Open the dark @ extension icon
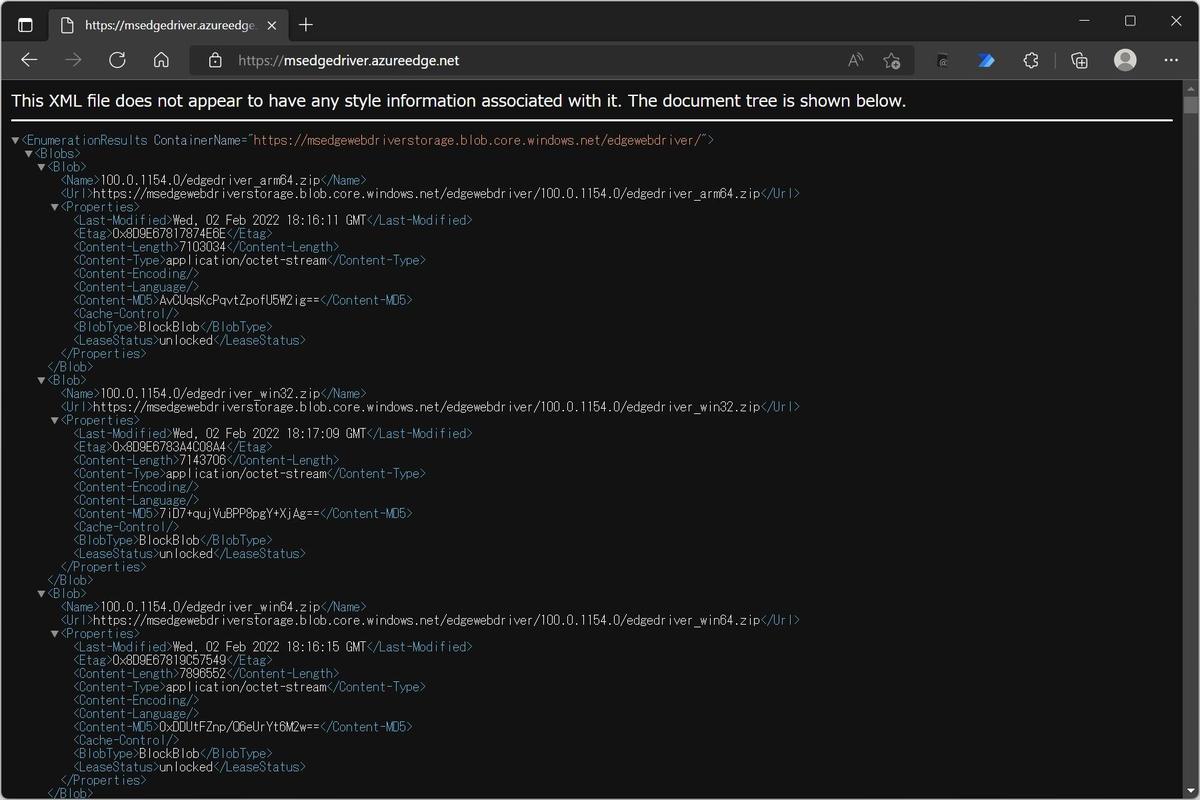Screen dimensions: 1200x800 tap(942, 60)
